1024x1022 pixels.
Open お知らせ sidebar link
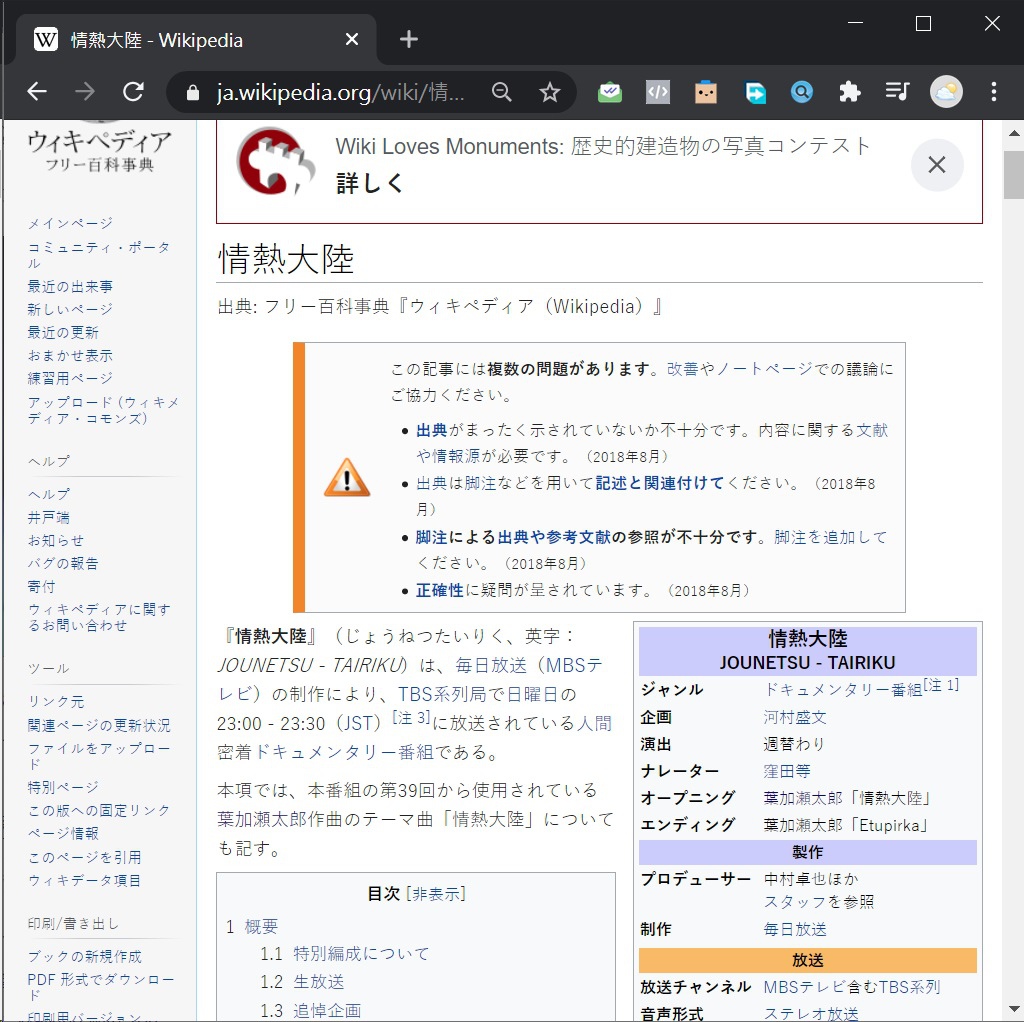56,541
